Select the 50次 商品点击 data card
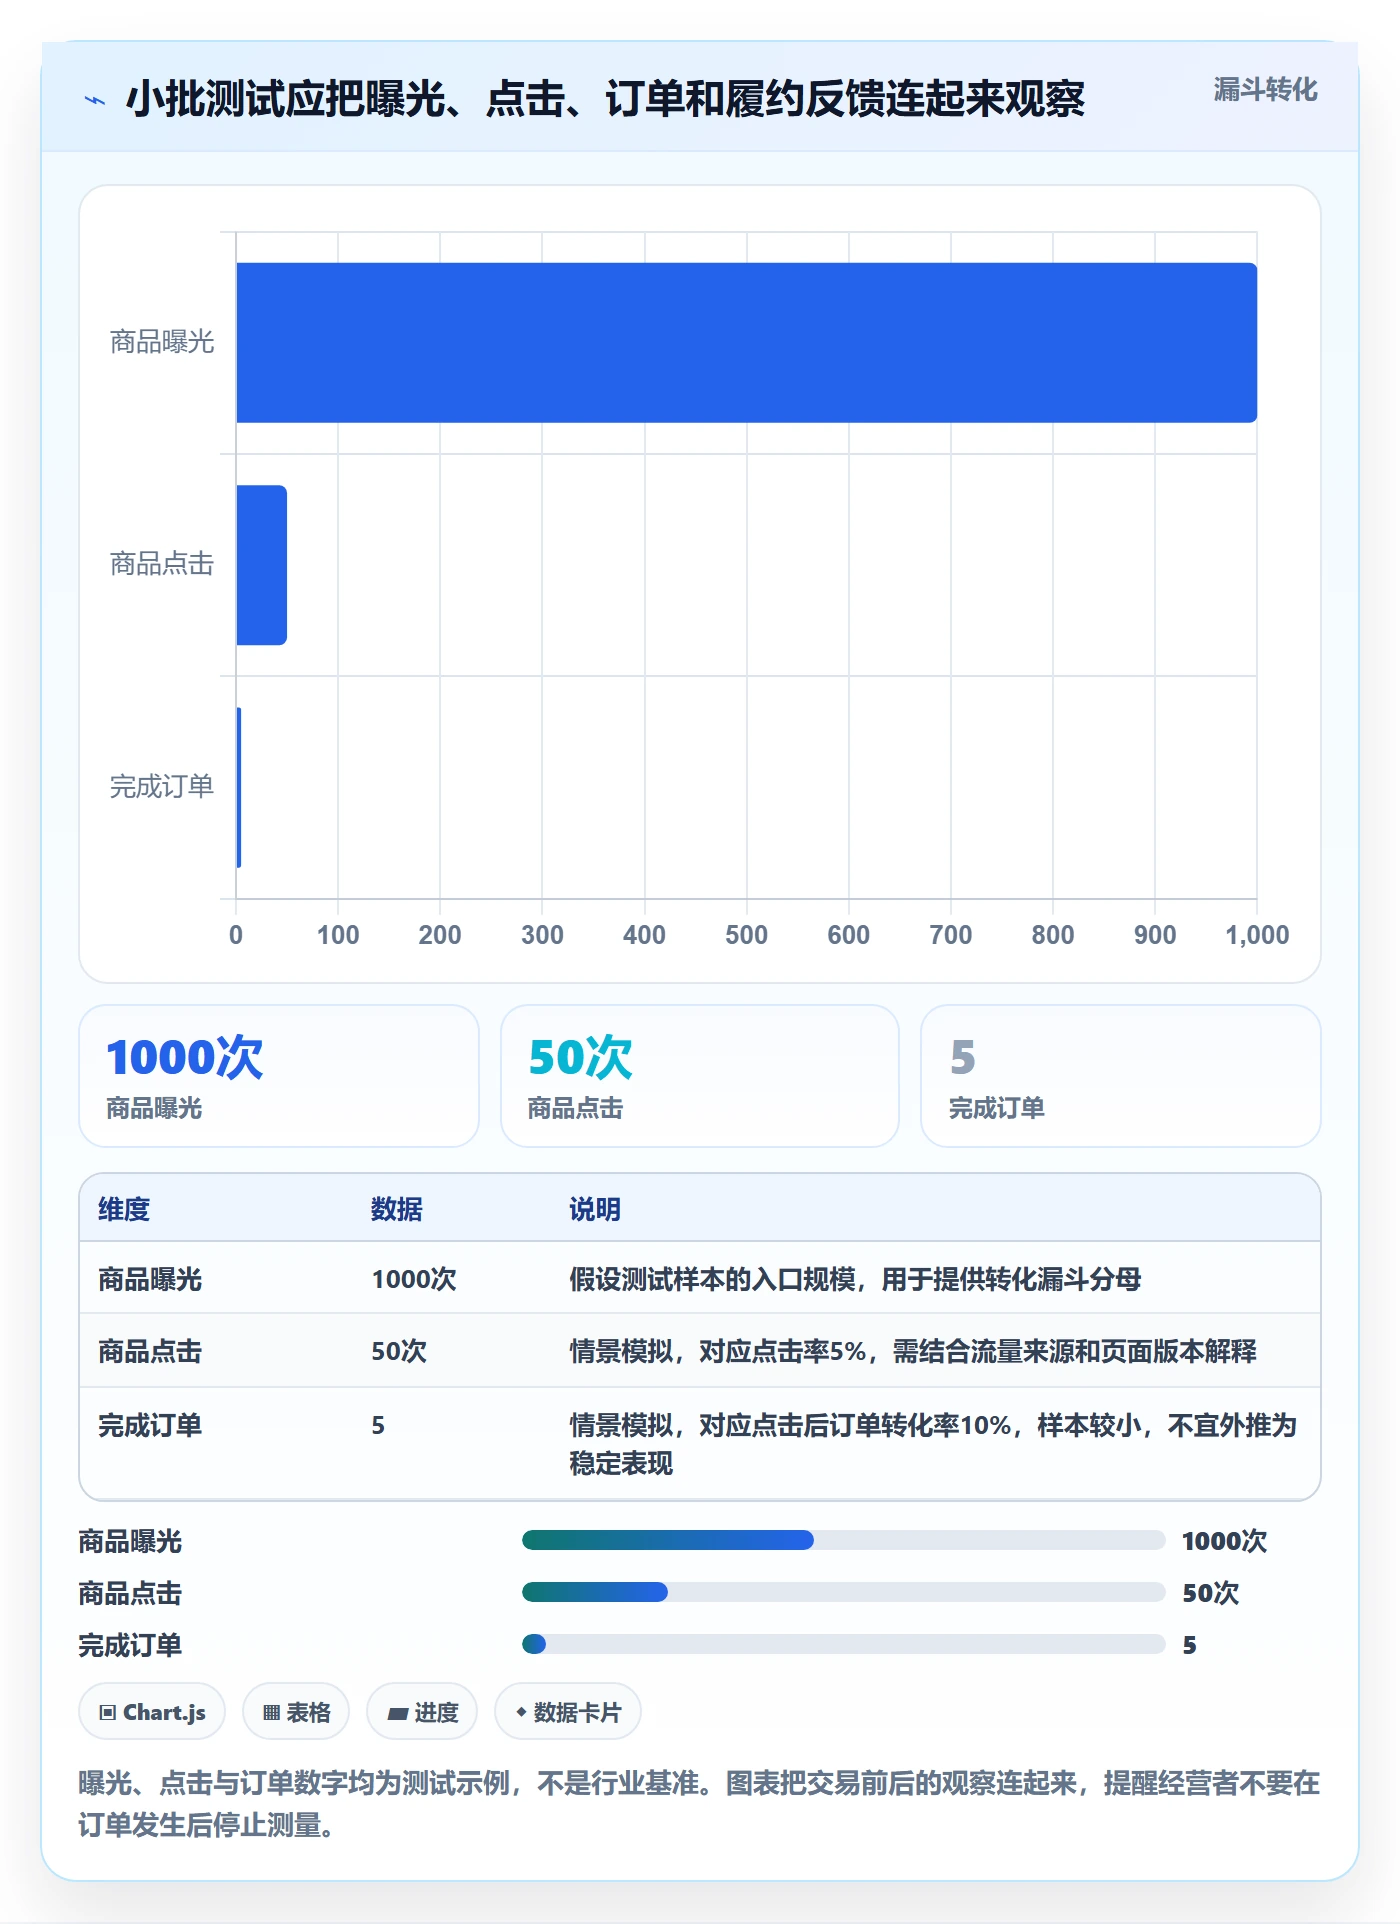This screenshot has width=1400, height=1924. click(x=700, y=1076)
